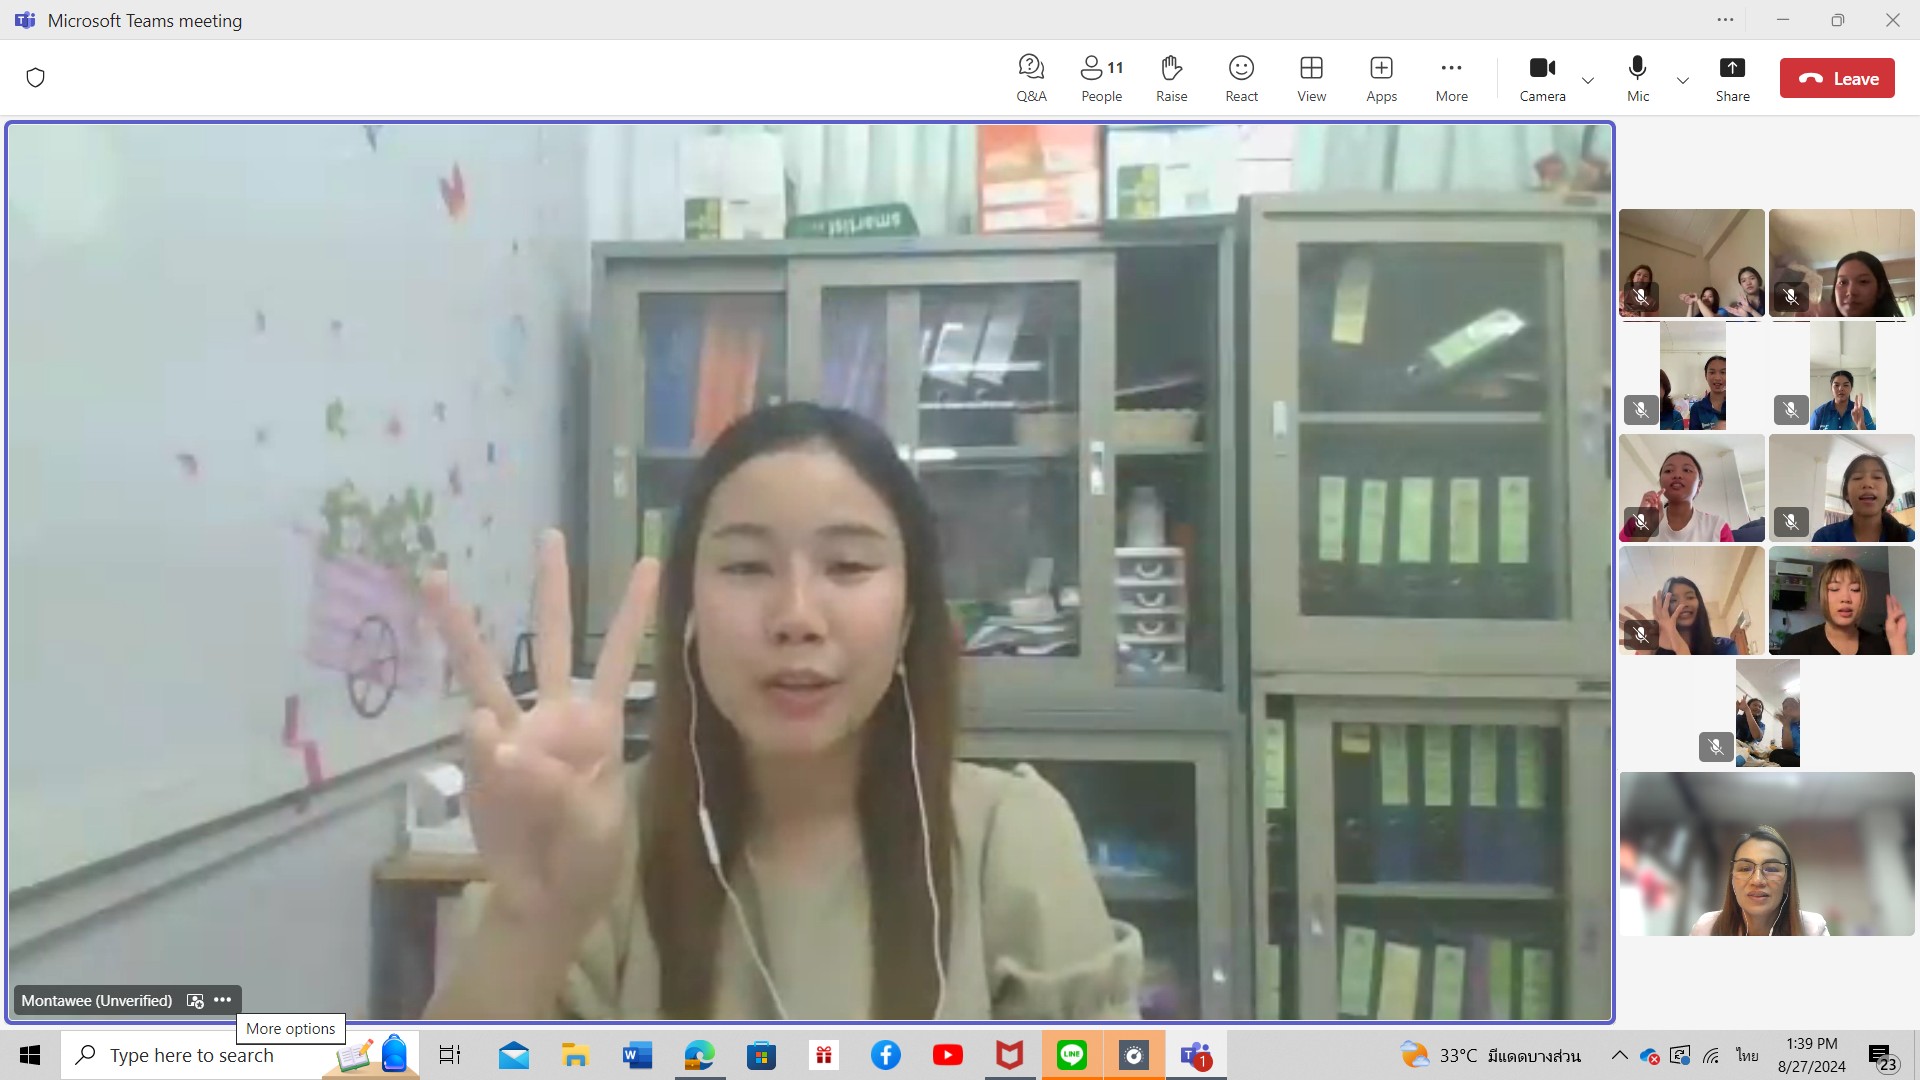Open the More actions menu in toolbar
This screenshot has width=1920, height=1080.
click(x=1451, y=78)
